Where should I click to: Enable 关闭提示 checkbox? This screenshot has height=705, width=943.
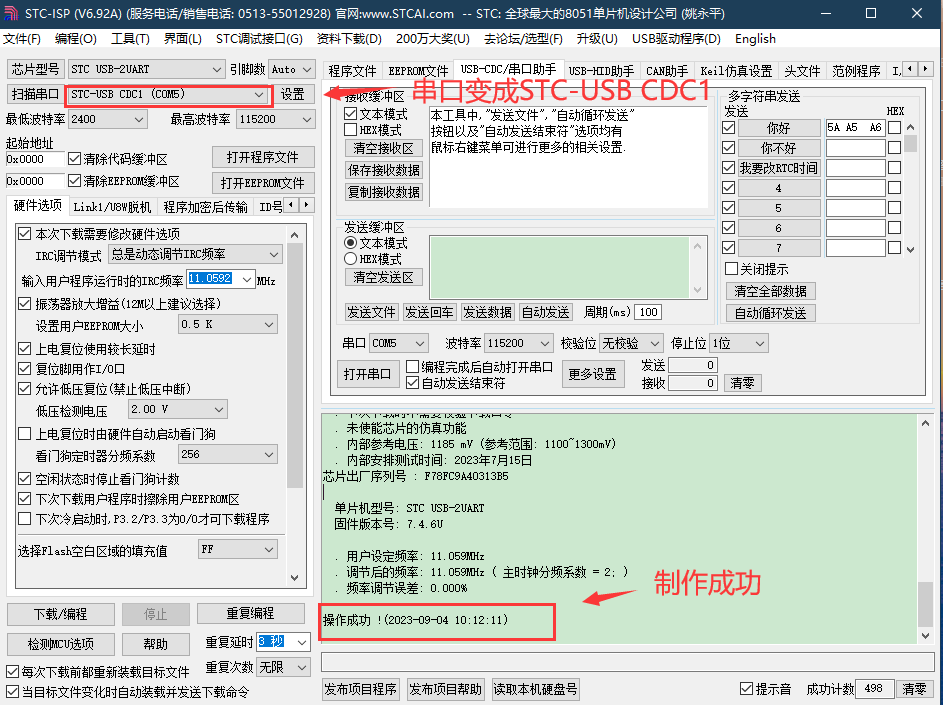click(x=731, y=268)
